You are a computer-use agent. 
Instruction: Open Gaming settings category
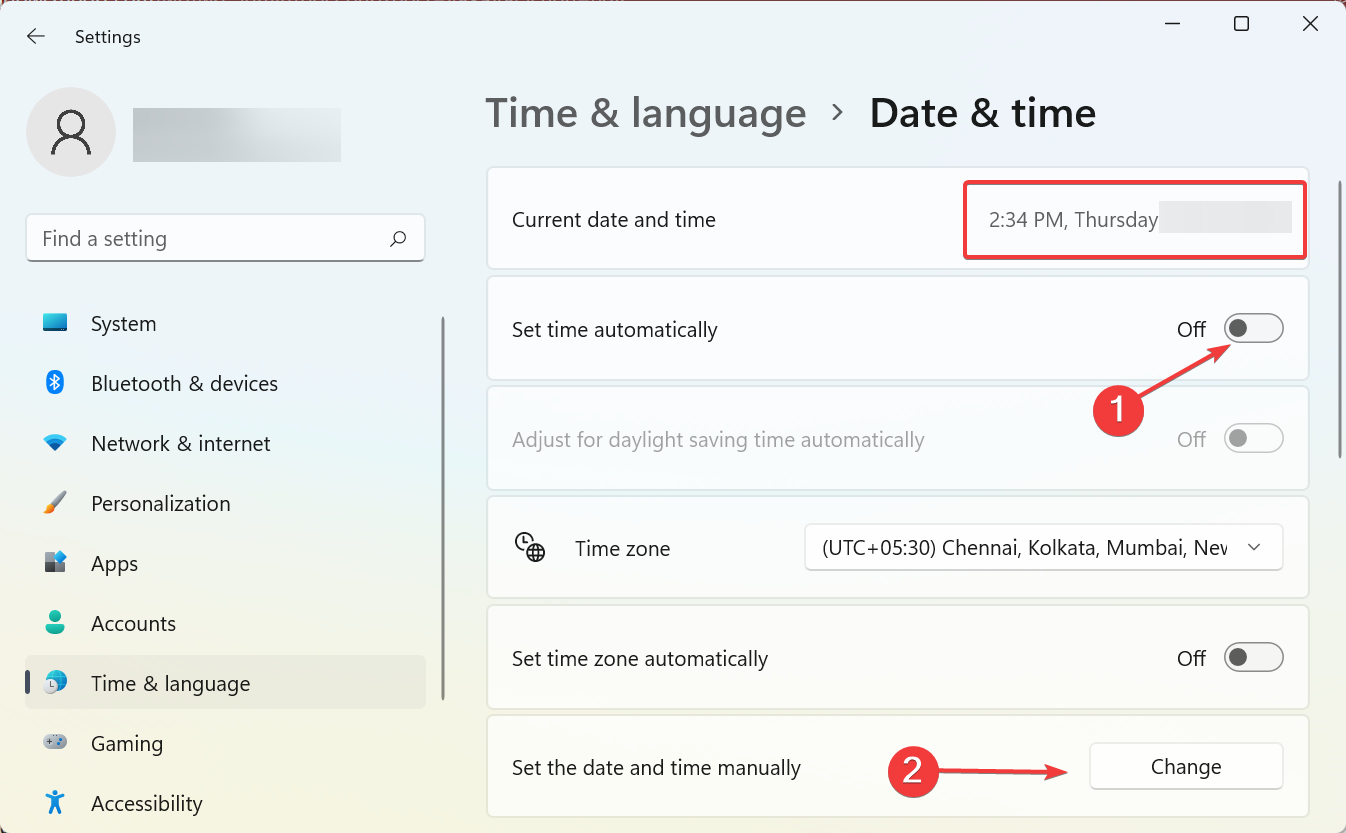tap(225, 743)
